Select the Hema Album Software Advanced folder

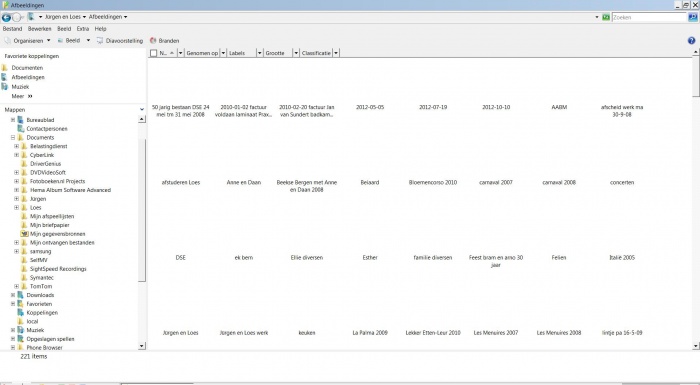coord(70,190)
